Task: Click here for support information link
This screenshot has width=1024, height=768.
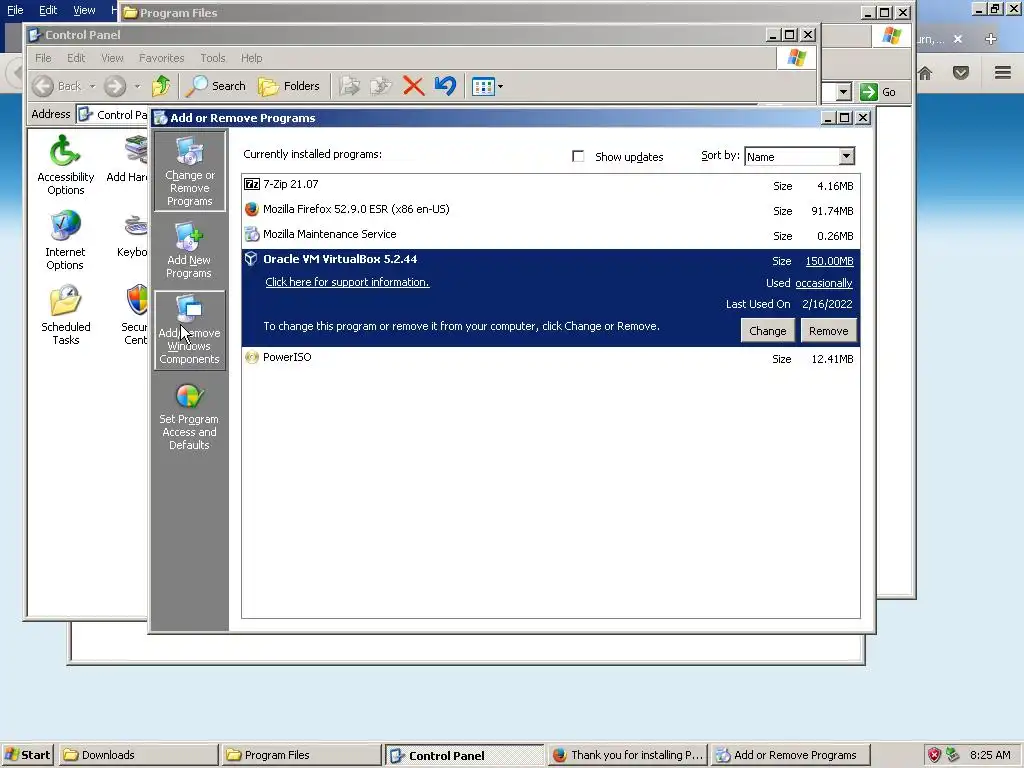Action: coord(347,282)
